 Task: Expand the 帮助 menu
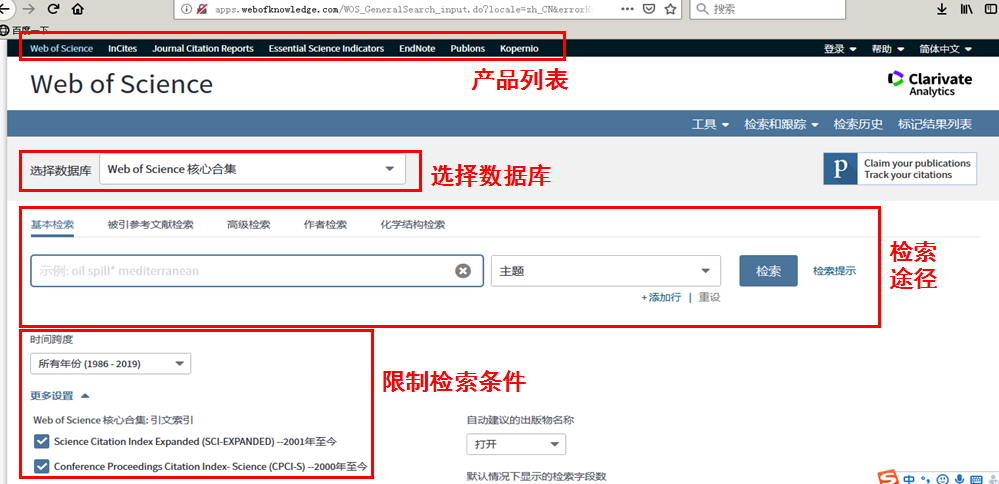tap(888, 48)
